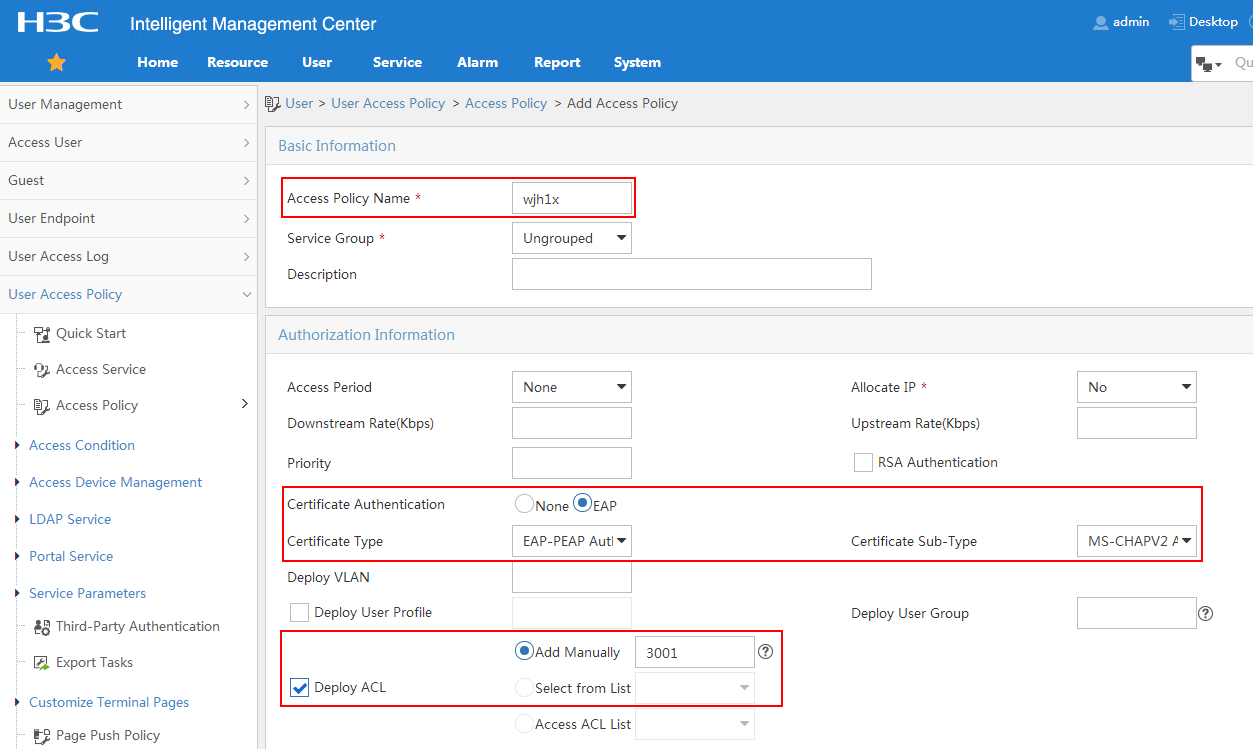1253x749 pixels.
Task: Click Access Policy icon in sidebar
Action: [x=42, y=406]
